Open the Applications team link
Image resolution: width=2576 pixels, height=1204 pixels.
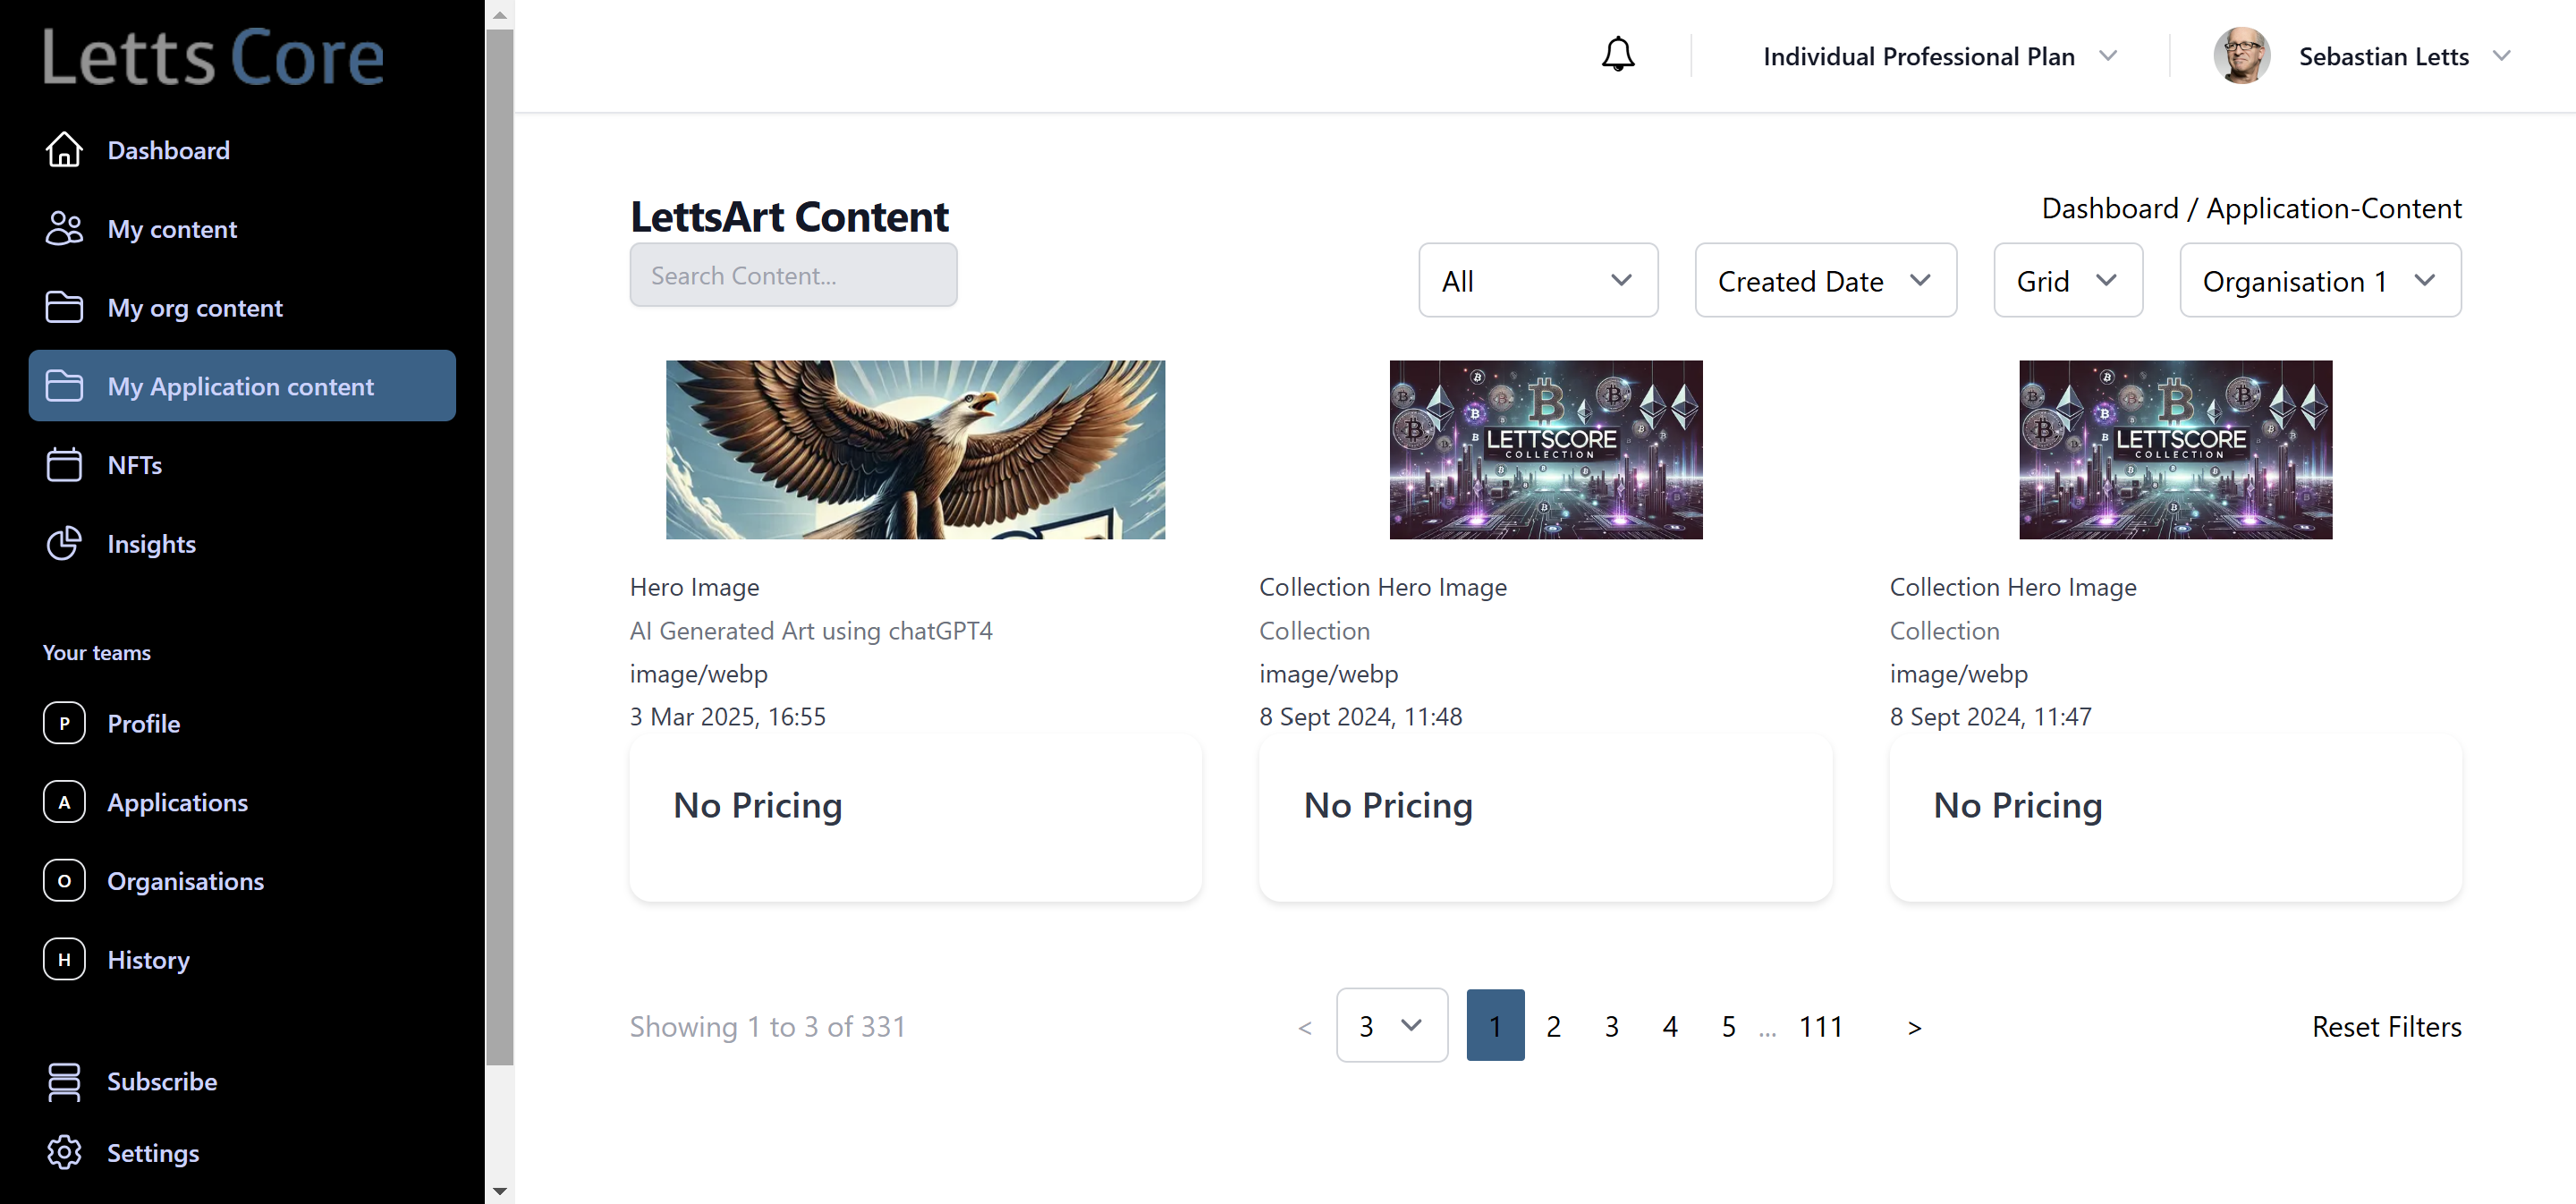click(242, 802)
